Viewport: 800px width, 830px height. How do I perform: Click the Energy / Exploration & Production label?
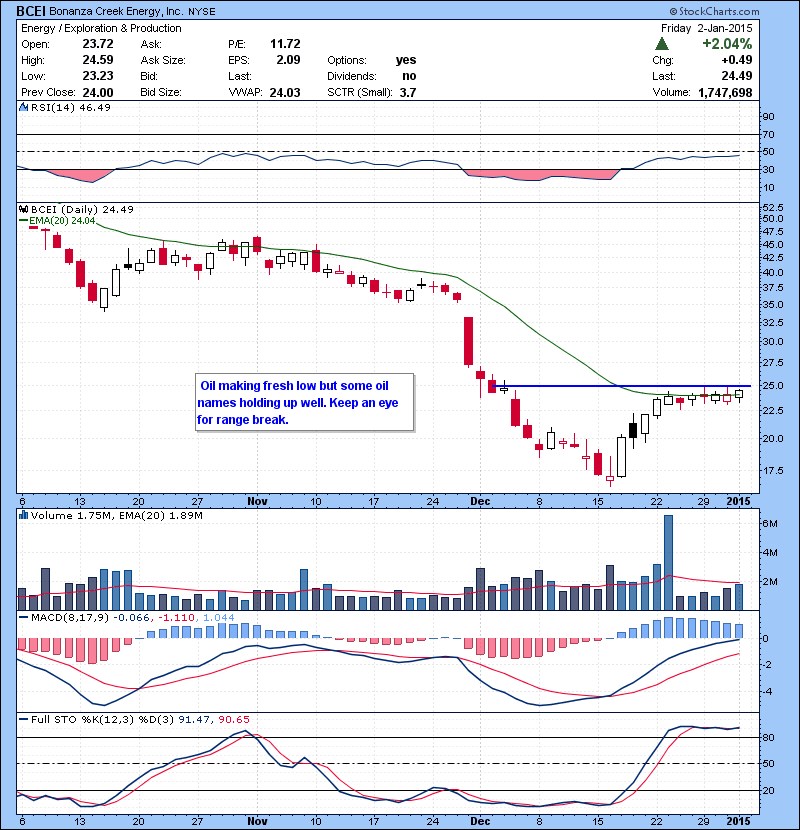101,28
